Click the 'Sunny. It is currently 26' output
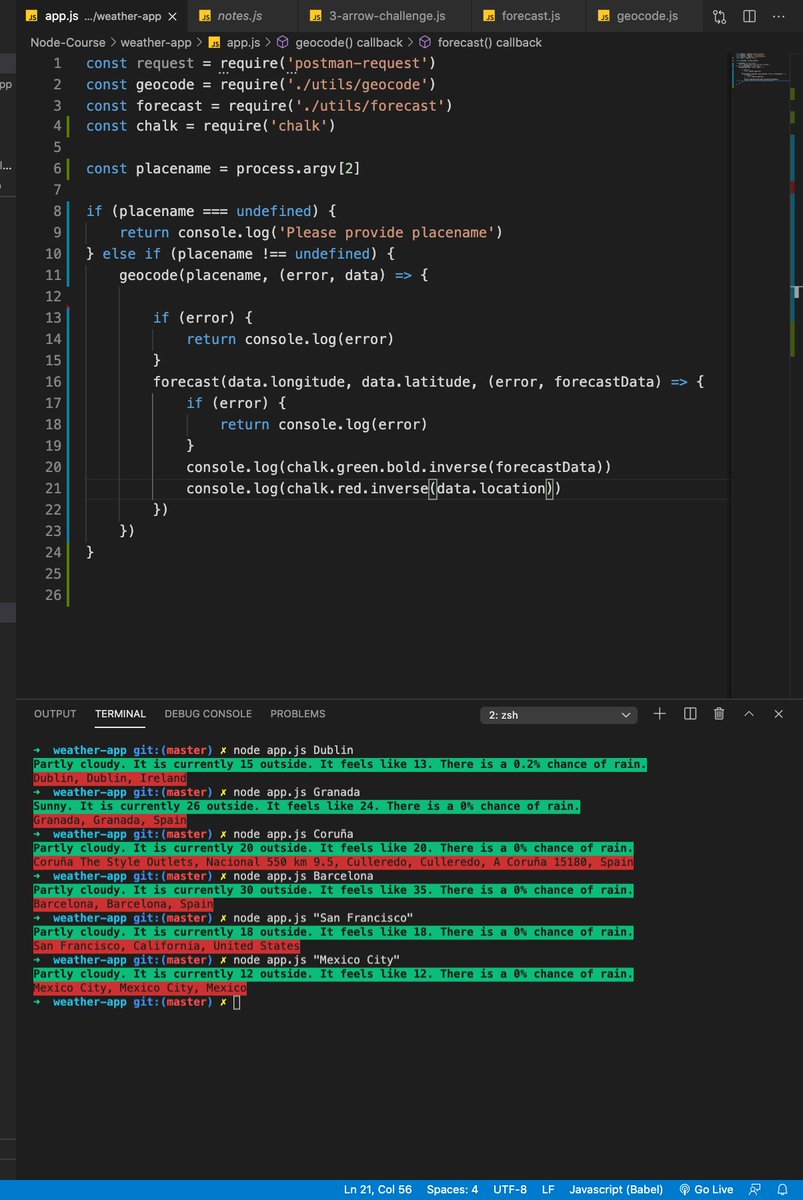The image size is (803, 1200). [x=306, y=806]
